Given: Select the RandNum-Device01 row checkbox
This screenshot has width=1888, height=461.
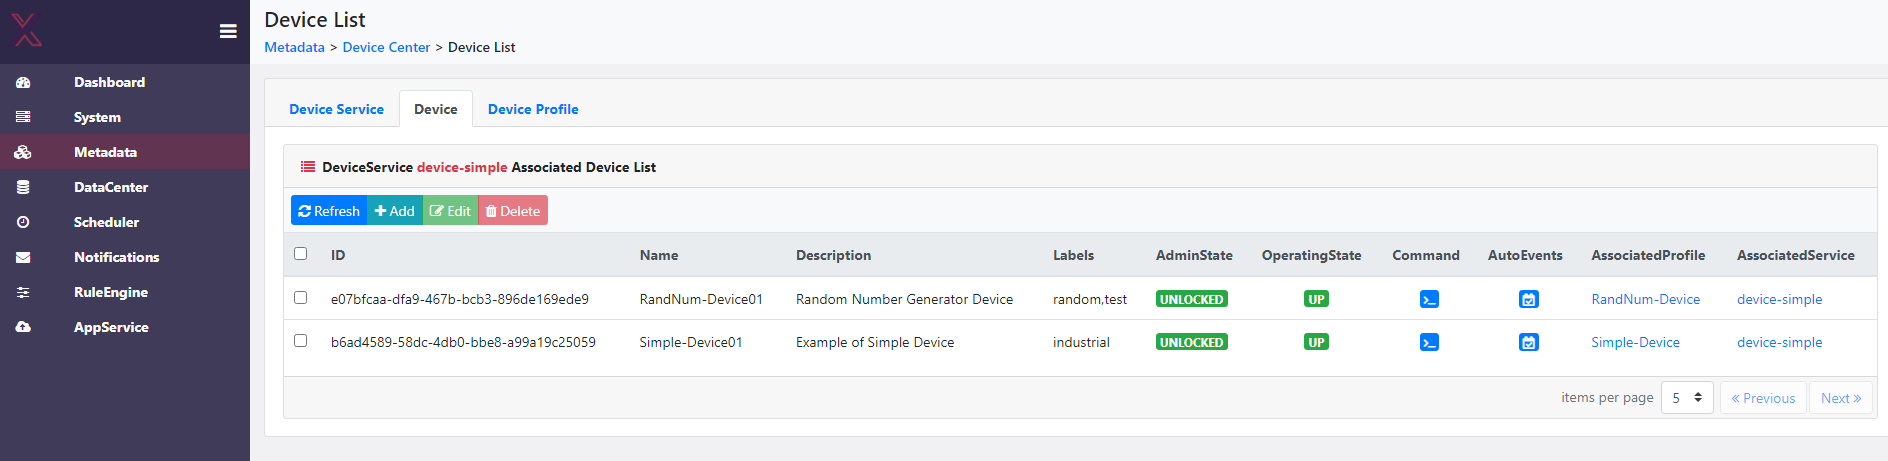Looking at the screenshot, I should 300,298.
